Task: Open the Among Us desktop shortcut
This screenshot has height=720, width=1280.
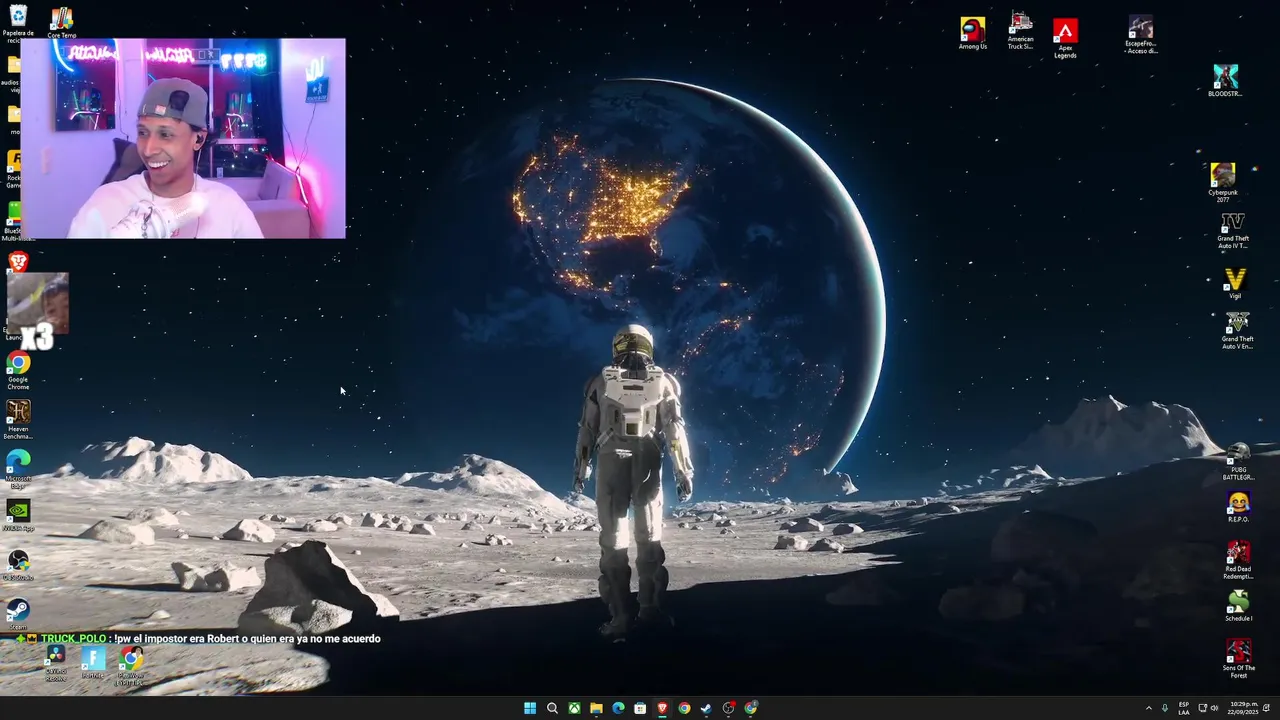Action: 972,33
